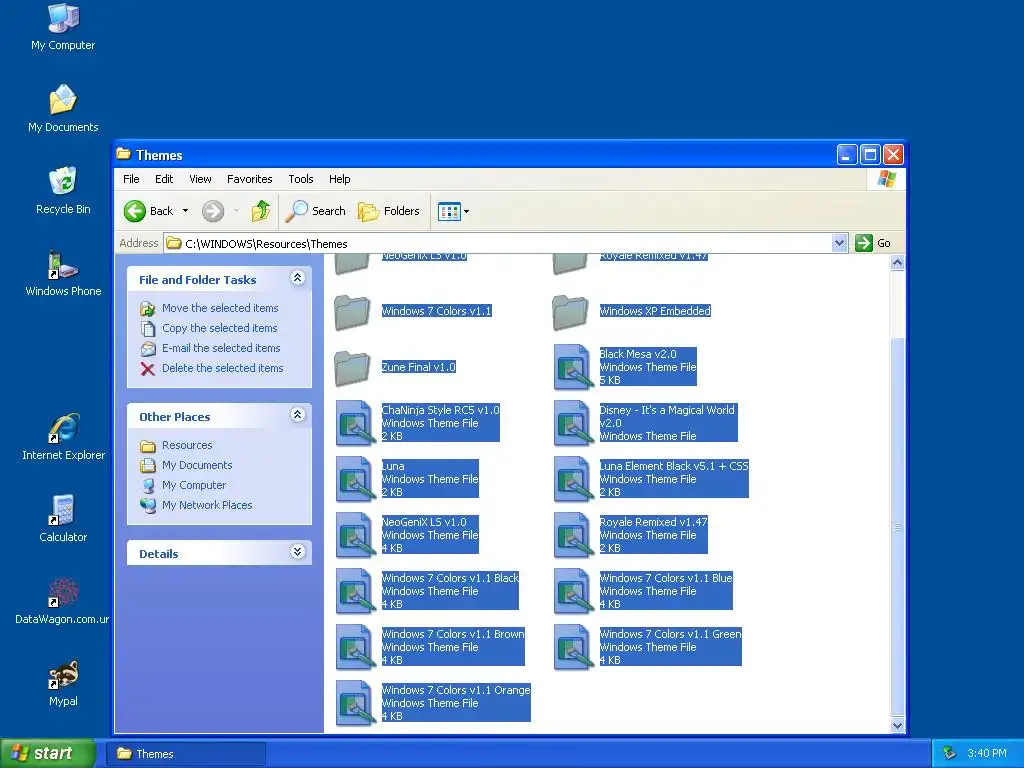
Task: Go to My Network Places link
Action: pyautogui.click(x=207, y=505)
